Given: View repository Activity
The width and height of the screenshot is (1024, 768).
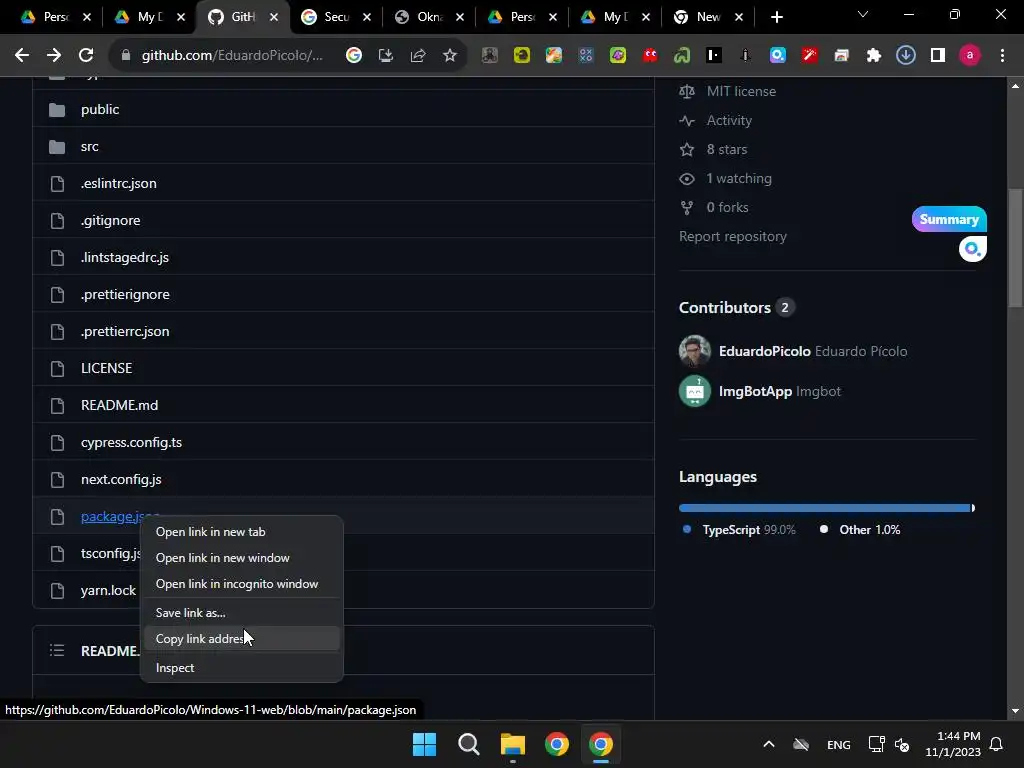Looking at the screenshot, I should pos(729,121).
